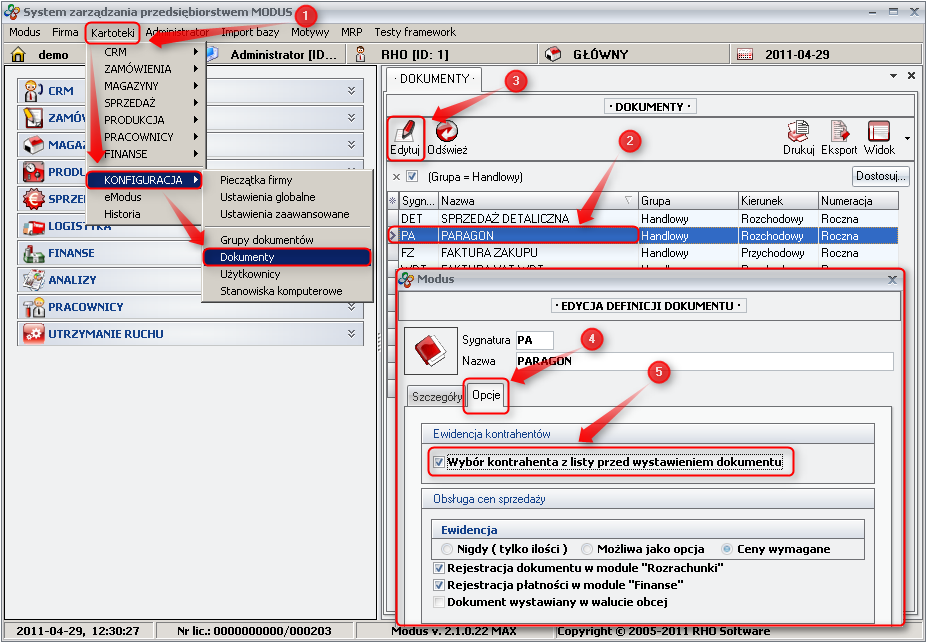
Task: Expand the ZAMÓWIENIA panel chevron
Action: pyautogui.click(x=352, y=118)
